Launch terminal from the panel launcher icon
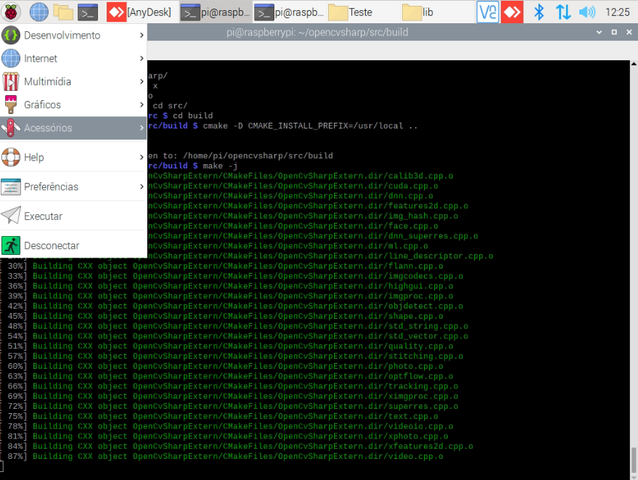Viewport: 638px width, 480px height. pyautogui.click(x=88, y=12)
